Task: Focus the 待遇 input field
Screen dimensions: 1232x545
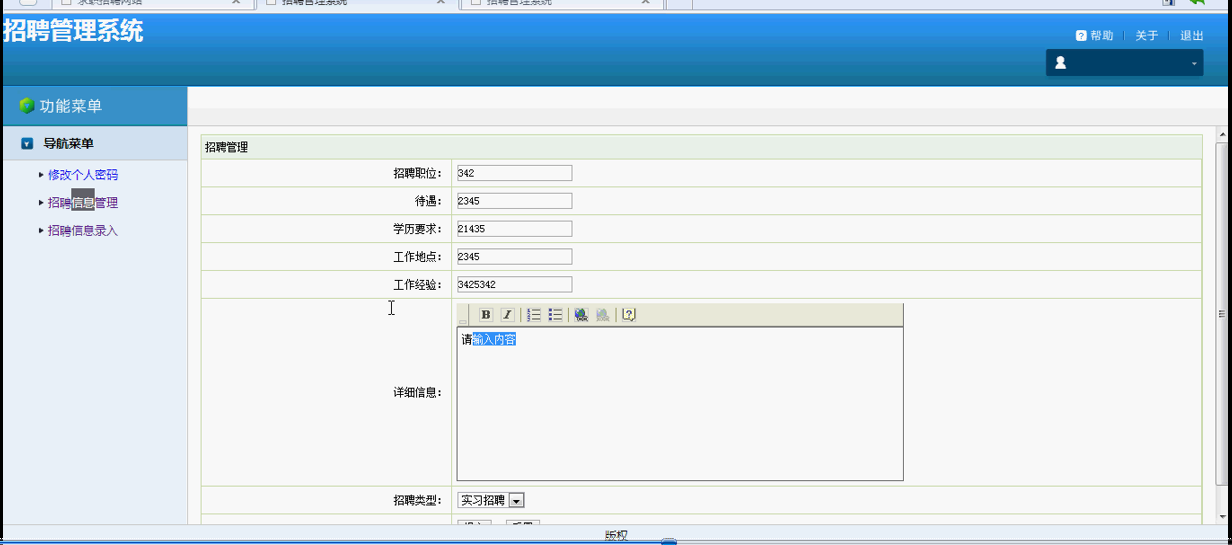Action: [514, 201]
